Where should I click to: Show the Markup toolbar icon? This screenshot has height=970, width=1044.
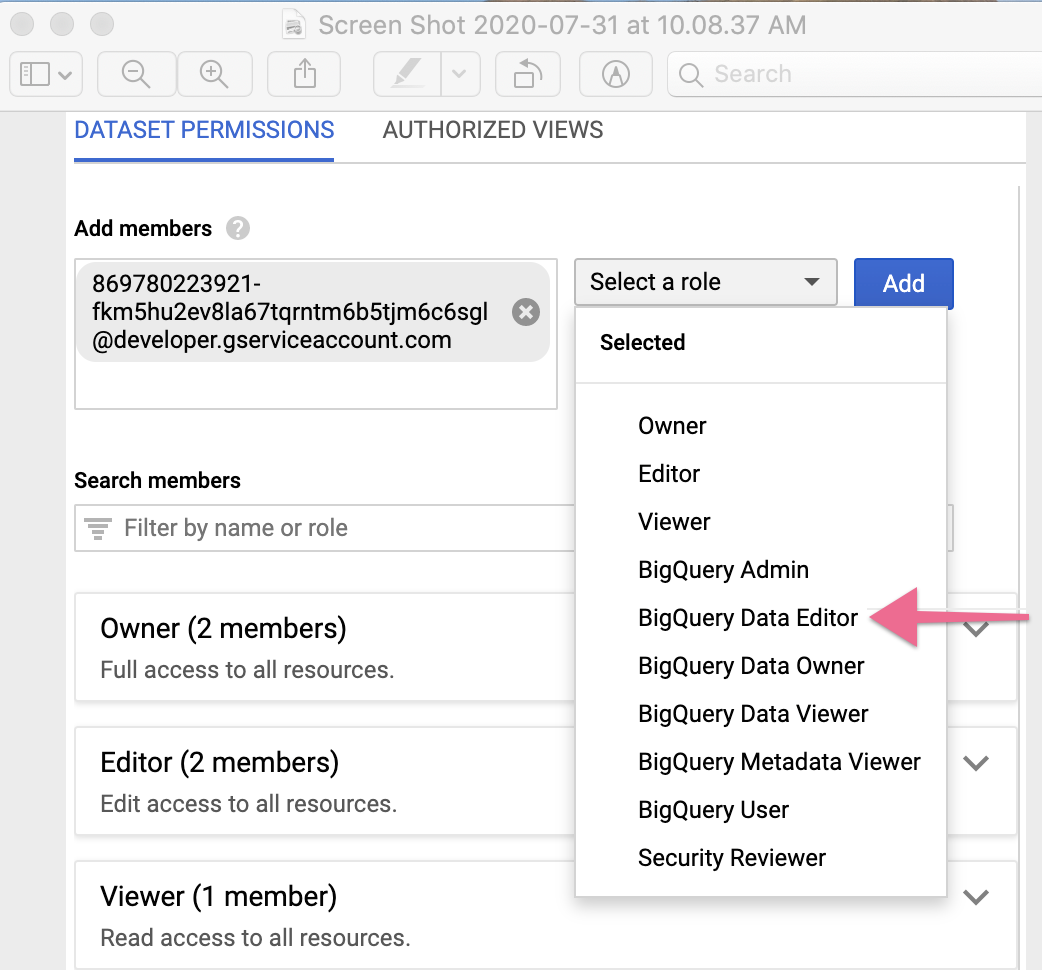point(616,74)
